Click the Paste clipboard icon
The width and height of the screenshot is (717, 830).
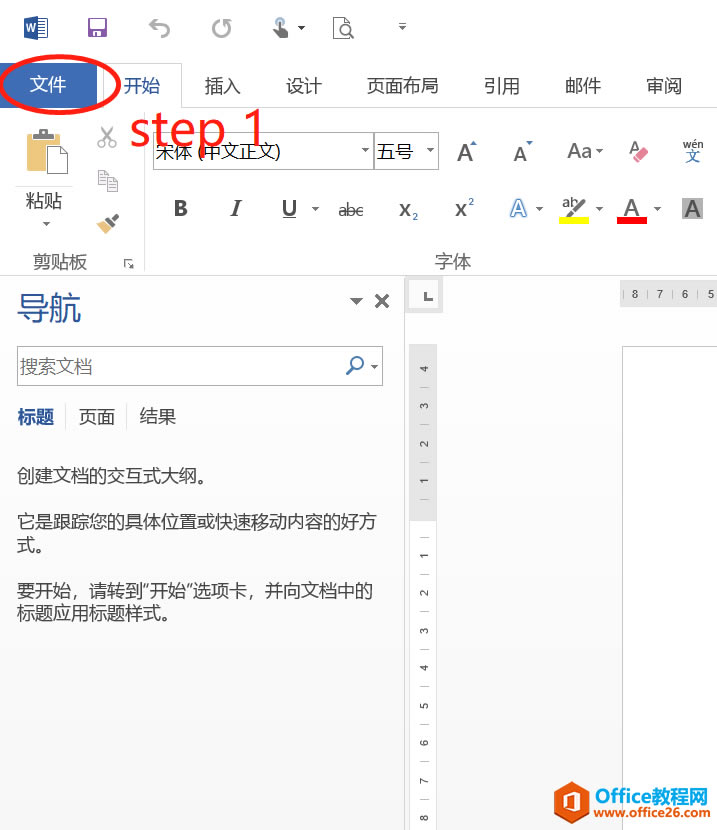click(x=47, y=151)
